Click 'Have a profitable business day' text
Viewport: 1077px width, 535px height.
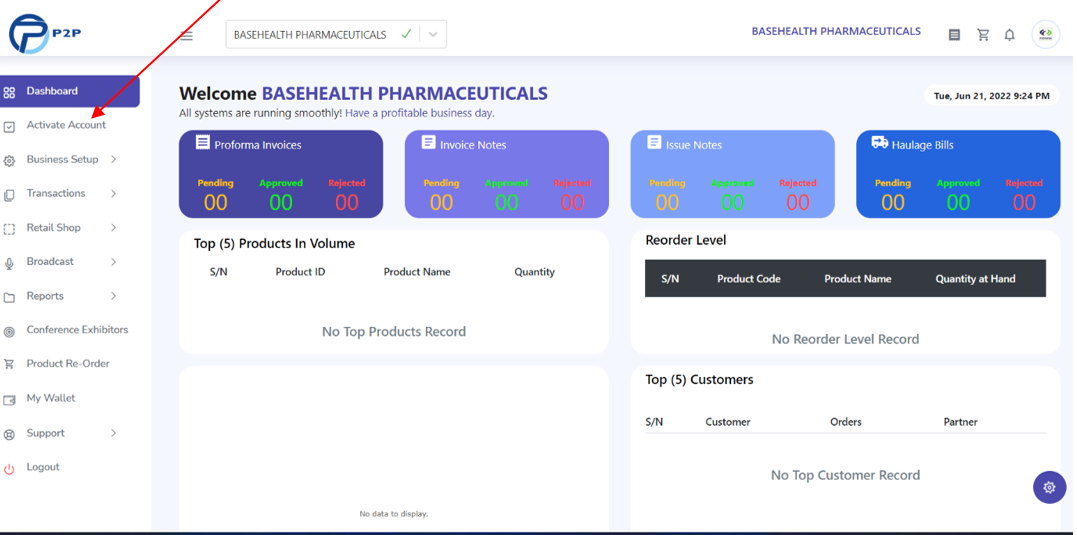pyautogui.click(x=420, y=113)
